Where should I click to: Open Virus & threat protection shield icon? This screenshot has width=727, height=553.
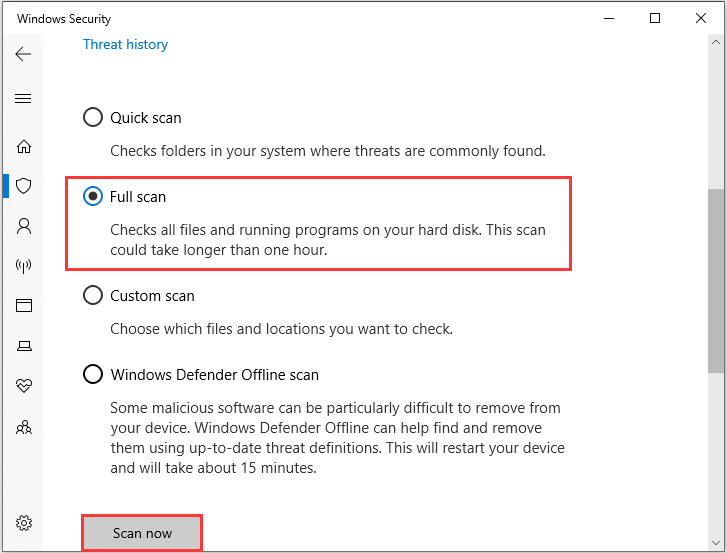point(24,186)
